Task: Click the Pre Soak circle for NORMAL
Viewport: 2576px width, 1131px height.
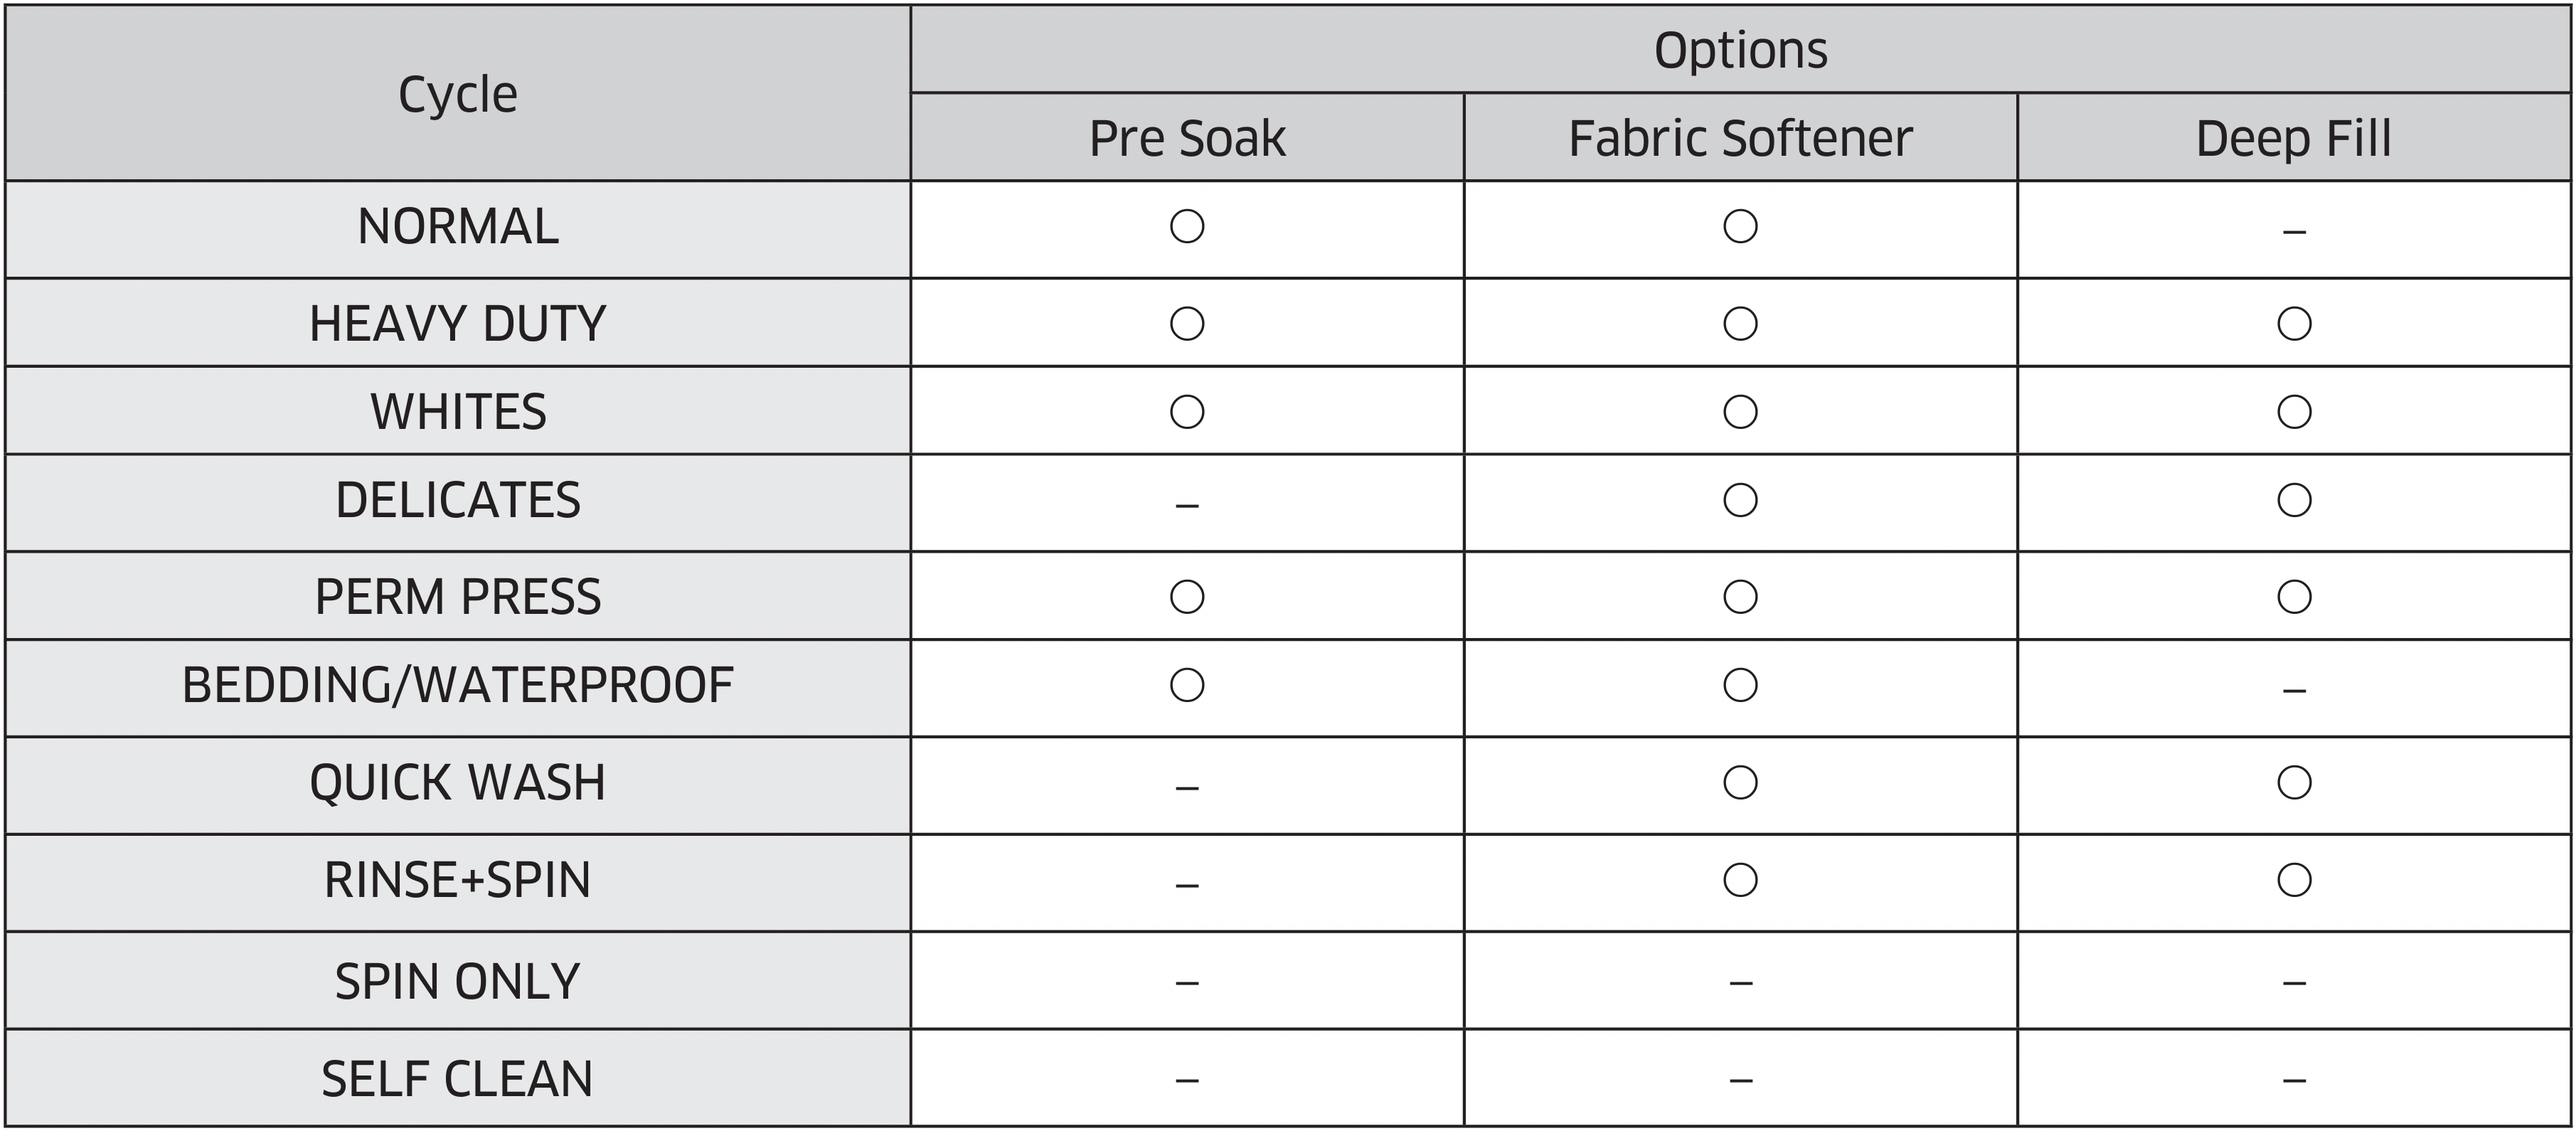Action: click(x=1187, y=226)
